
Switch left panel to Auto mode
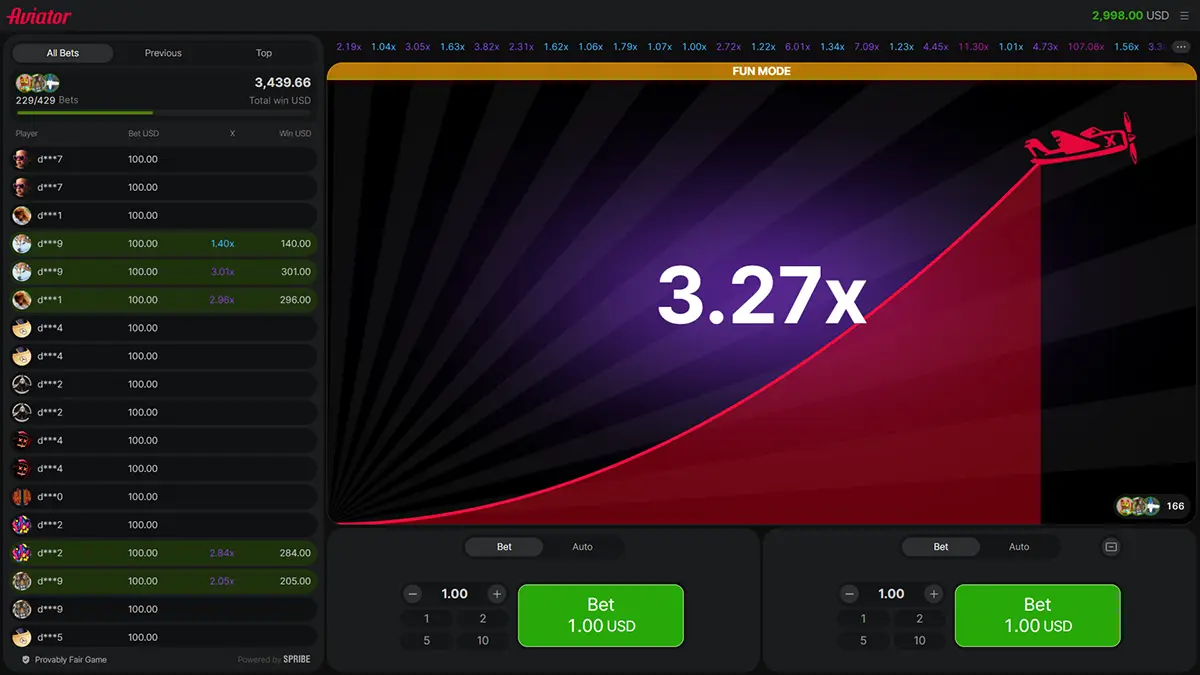pyautogui.click(x=582, y=547)
